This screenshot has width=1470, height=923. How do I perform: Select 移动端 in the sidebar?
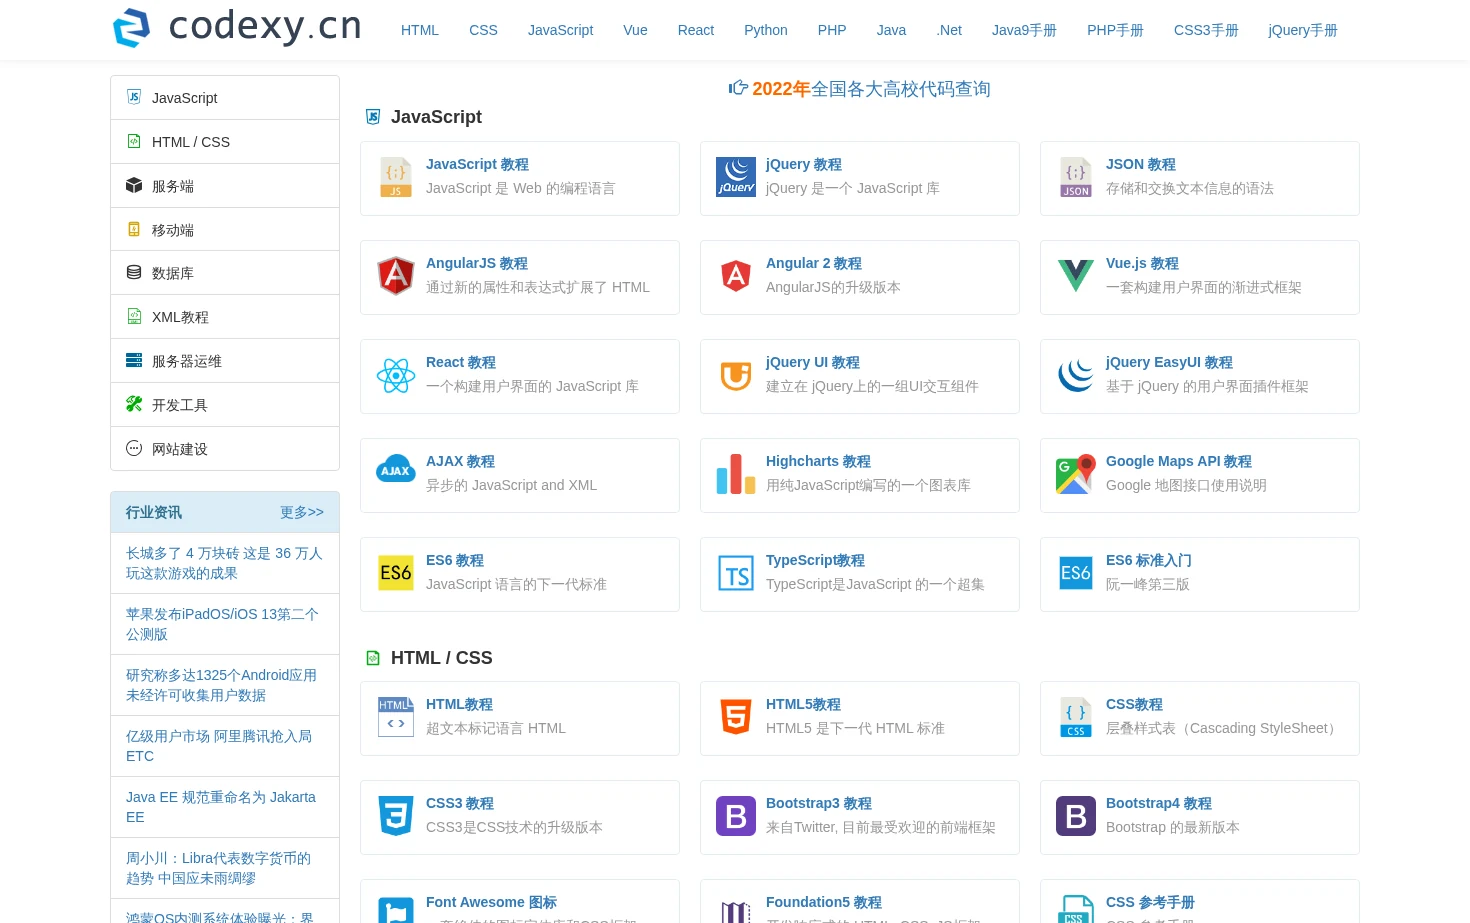(x=225, y=230)
